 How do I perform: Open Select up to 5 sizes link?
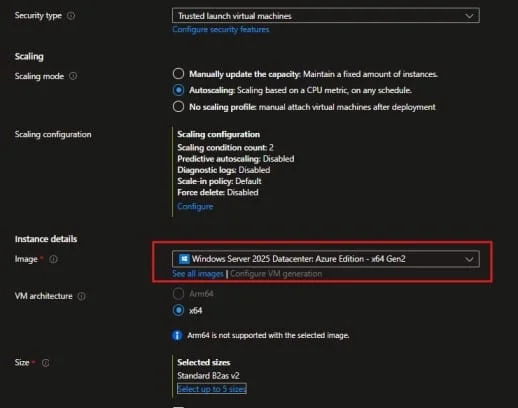point(212,389)
